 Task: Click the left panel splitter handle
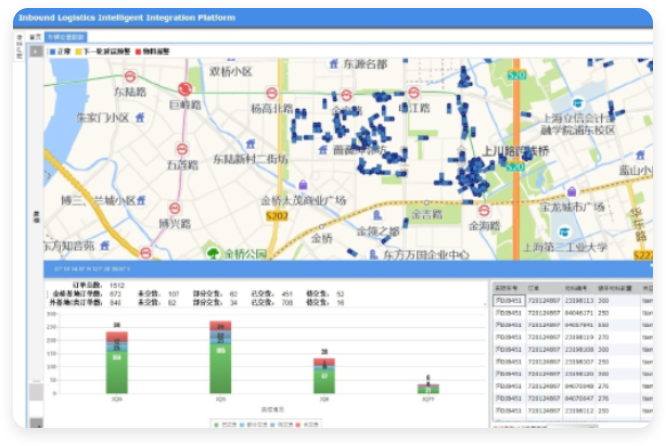coord(36,215)
